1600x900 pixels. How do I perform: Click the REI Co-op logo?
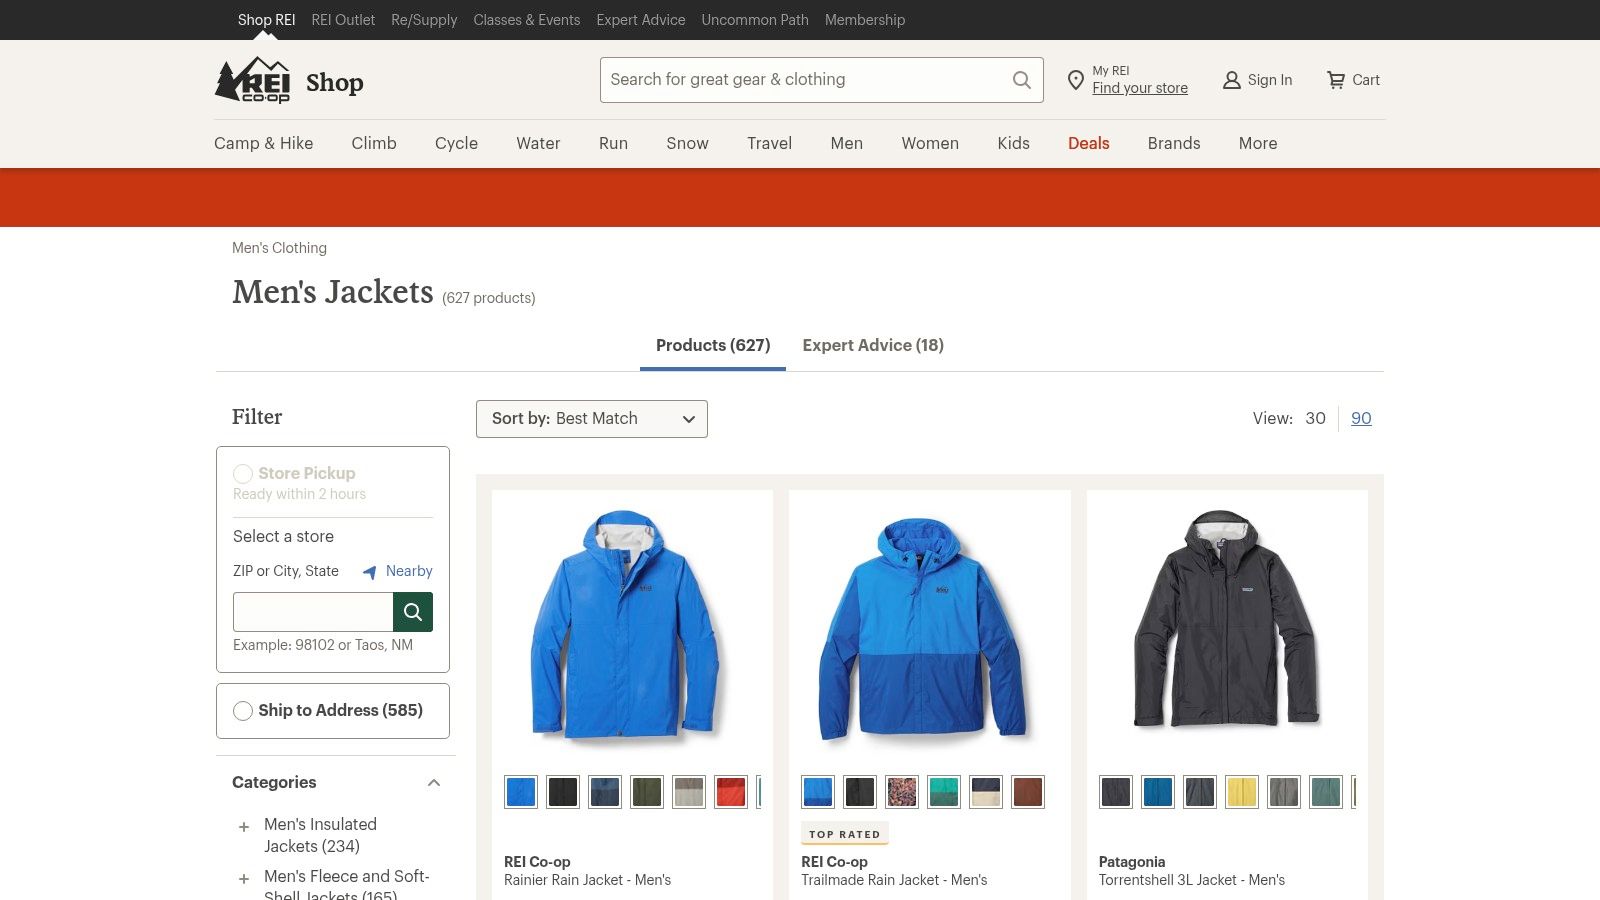click(252, 80)
